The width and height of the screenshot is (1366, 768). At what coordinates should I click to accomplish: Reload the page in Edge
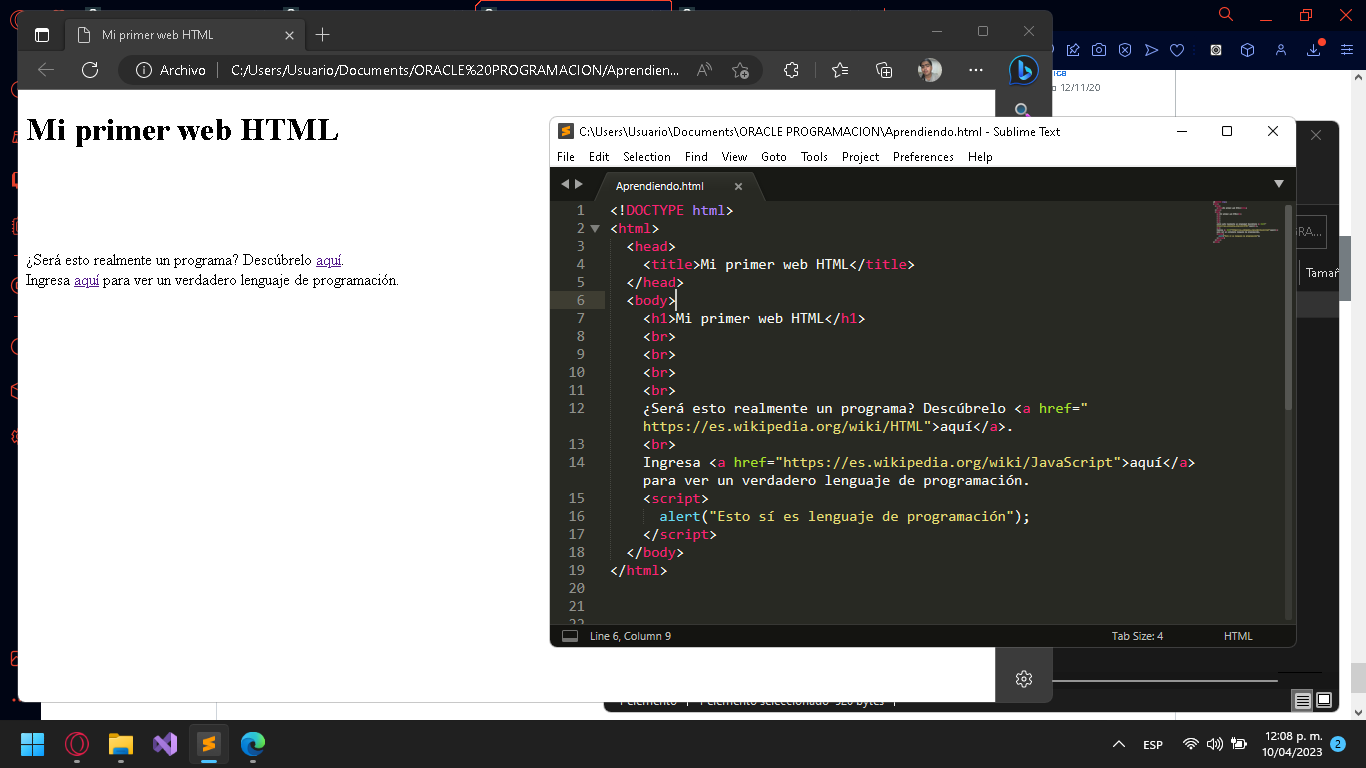coord(90,70)
